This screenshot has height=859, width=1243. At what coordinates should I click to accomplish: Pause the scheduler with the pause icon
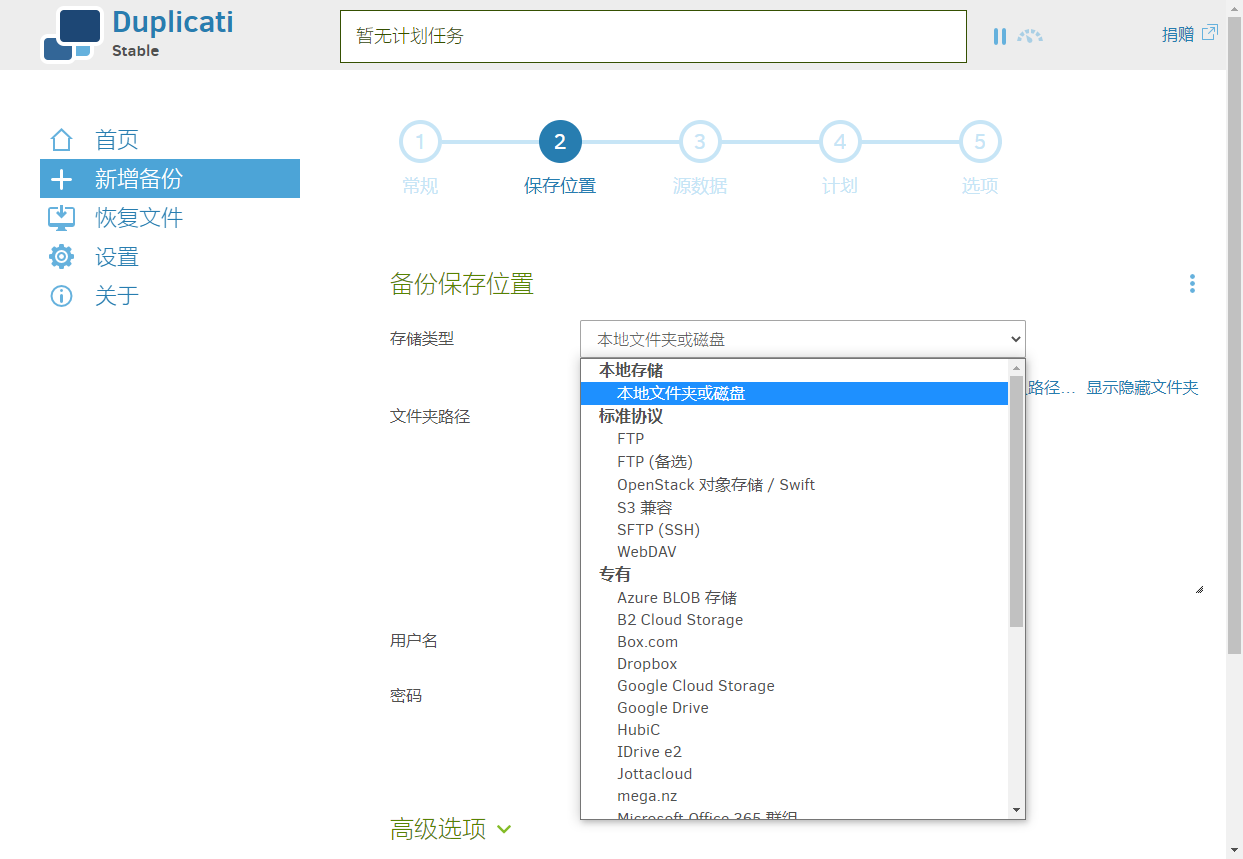[999, 36]
